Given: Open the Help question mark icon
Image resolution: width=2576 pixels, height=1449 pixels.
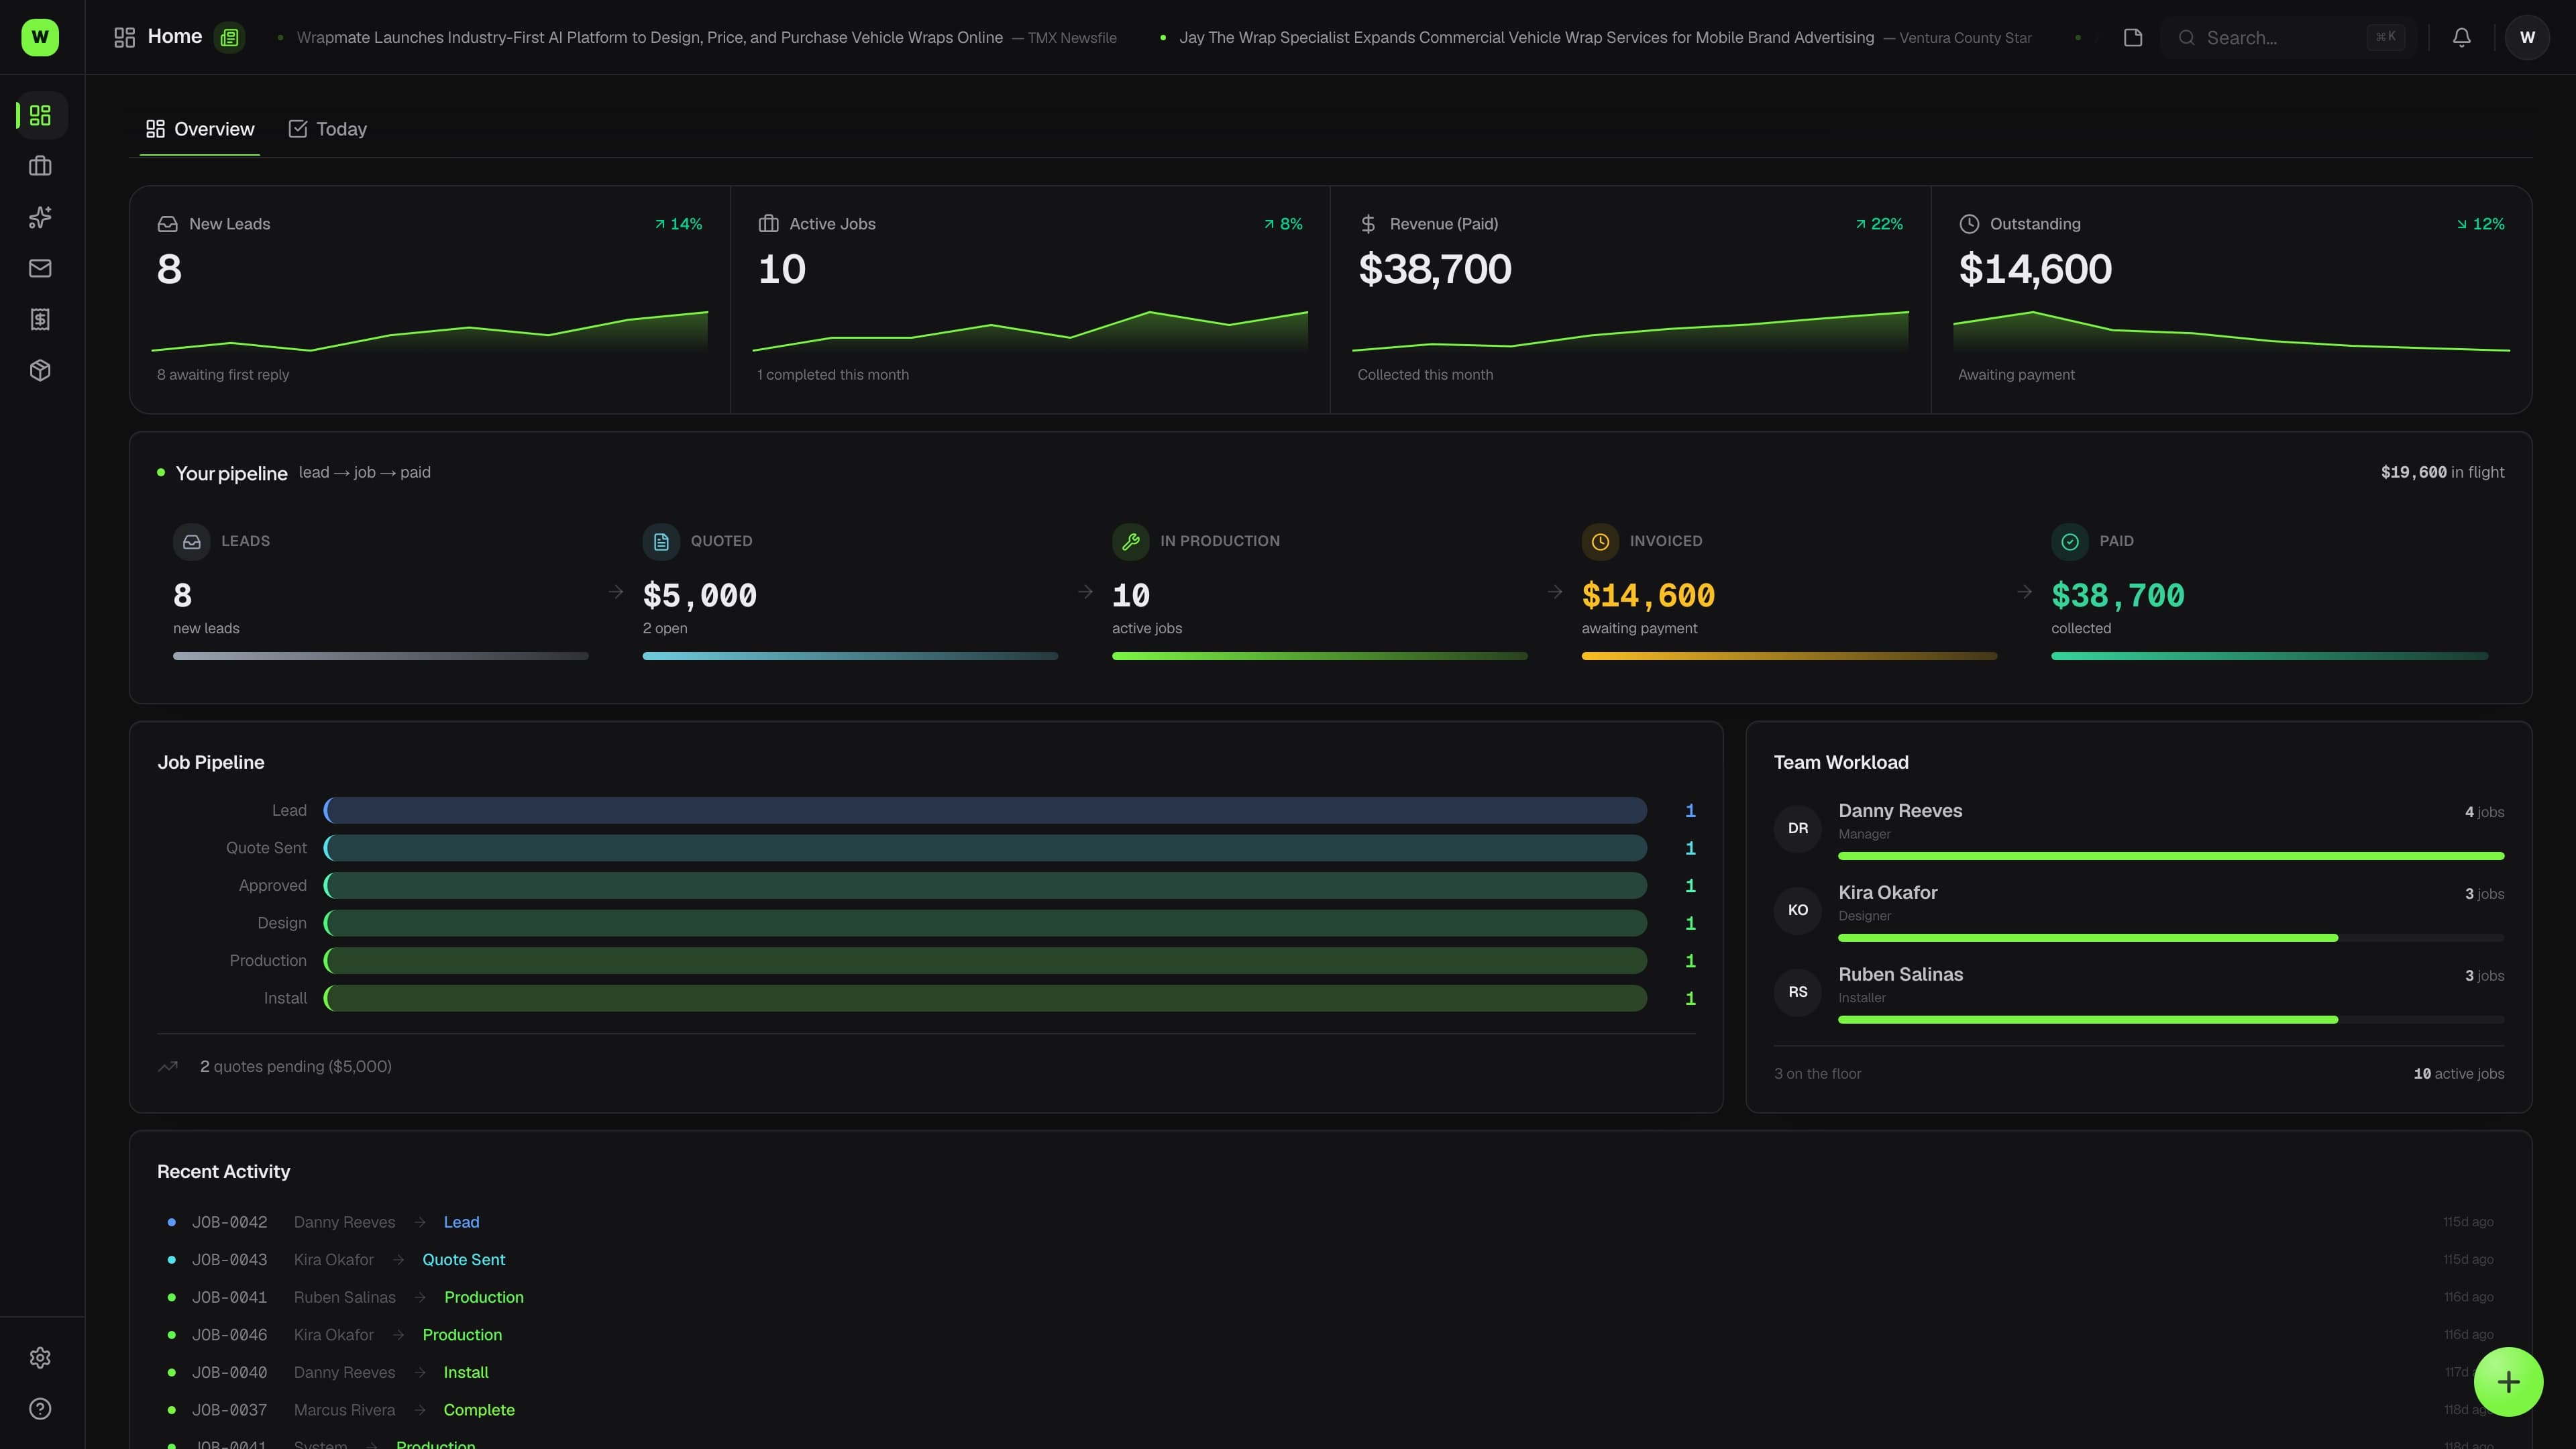Looking at the screenshot, I should coord(40,1408).
